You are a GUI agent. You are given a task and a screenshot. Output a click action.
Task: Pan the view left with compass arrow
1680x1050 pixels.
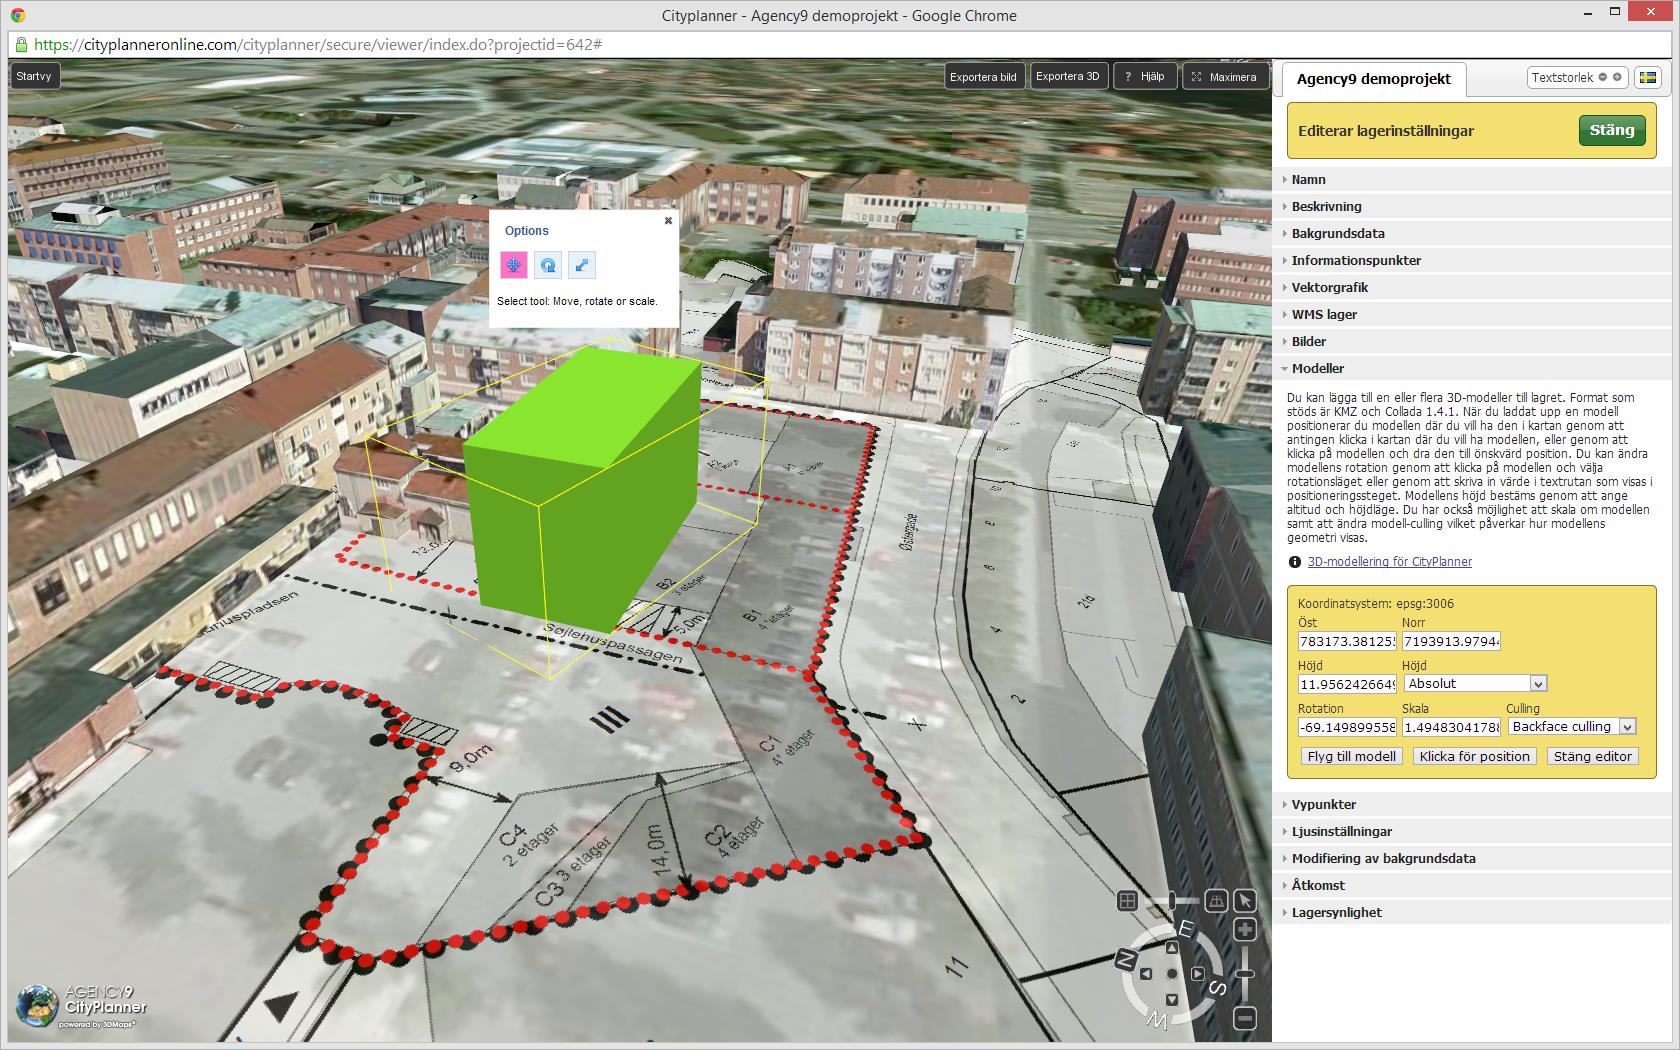point(1146,974)
